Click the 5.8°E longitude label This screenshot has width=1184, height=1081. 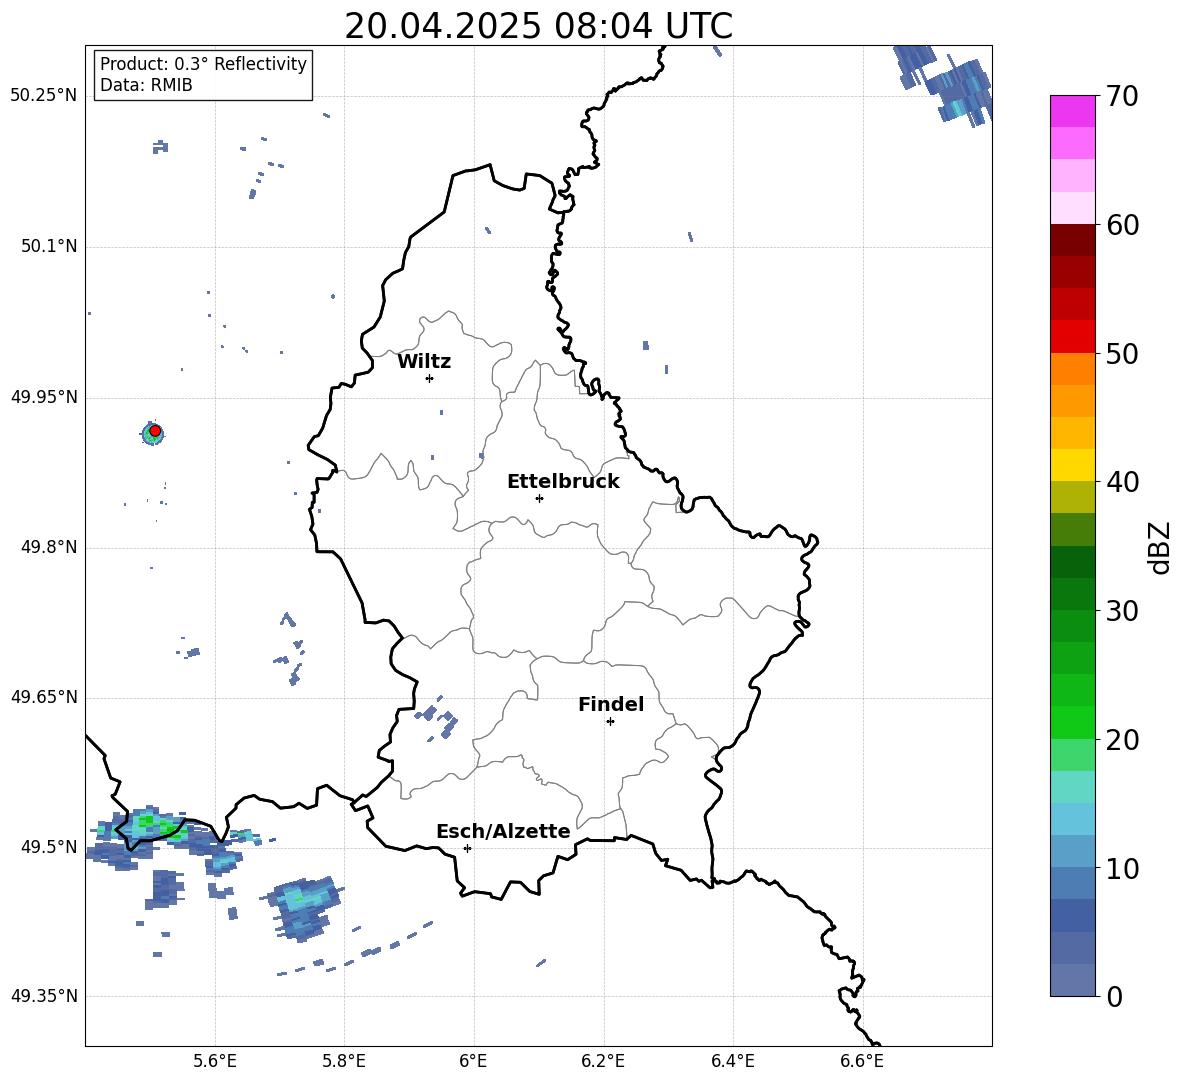[344, 1061]
